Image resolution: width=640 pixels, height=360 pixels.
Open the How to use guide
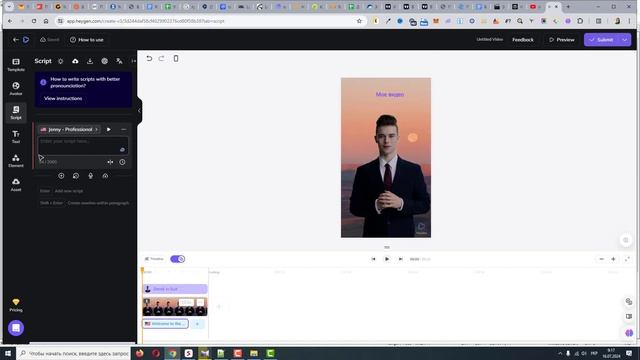[87, 40]
